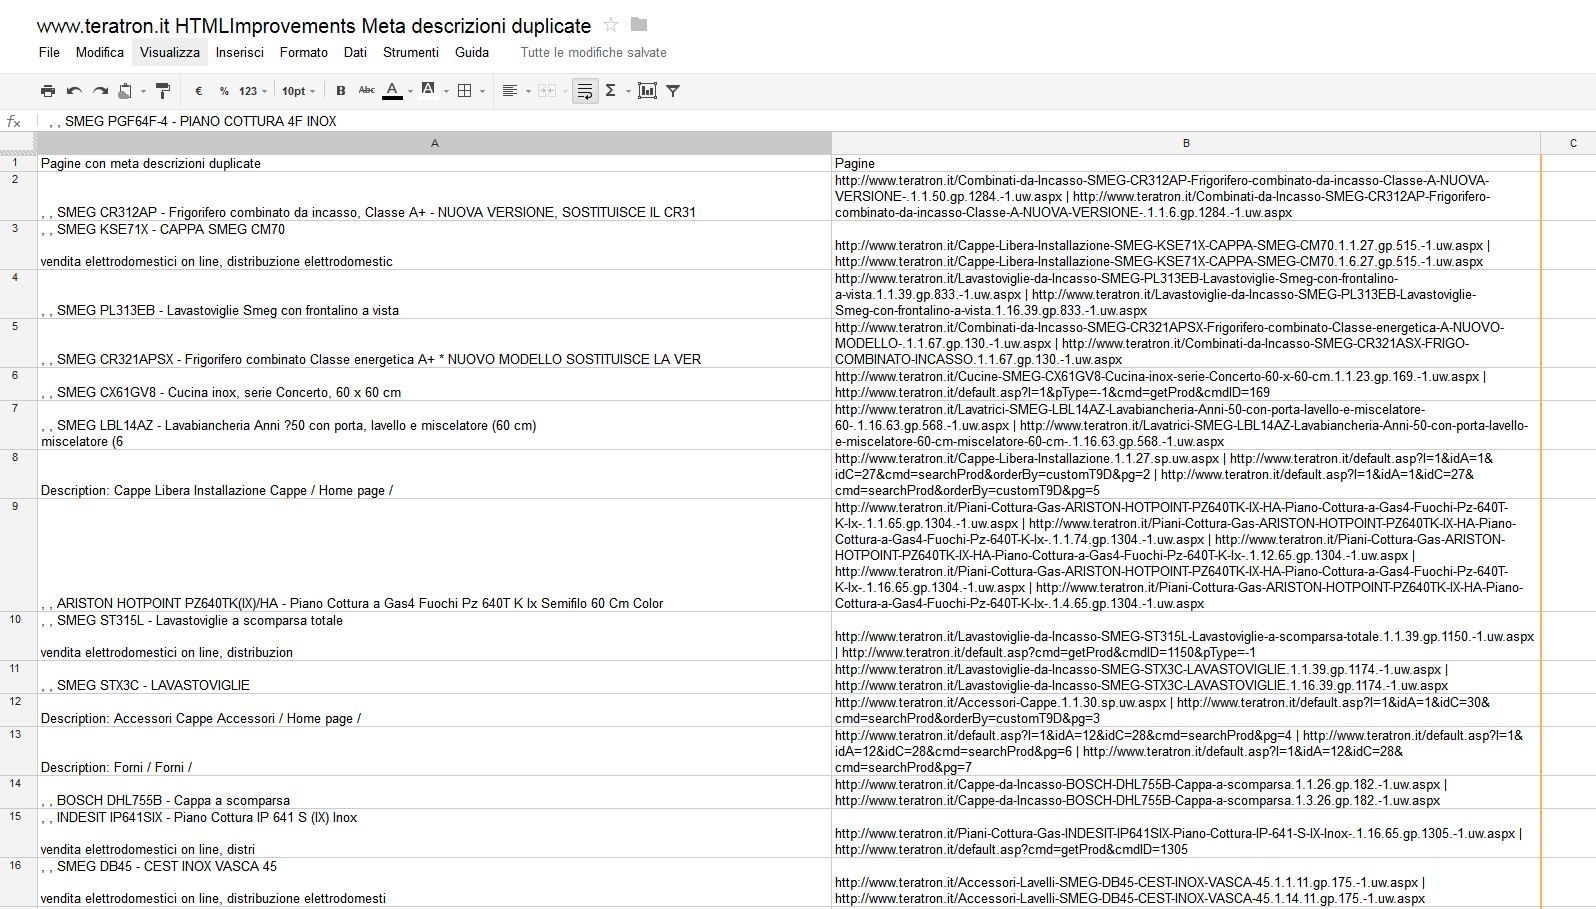The image size is (1596, 909).
Task: Click the merge cells icon
Action: 547,91
